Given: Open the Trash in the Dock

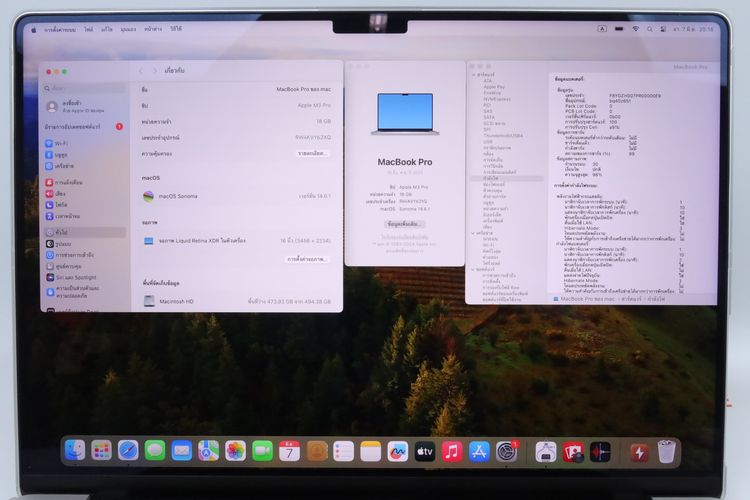Looking at the screenshot, I should (x=666, y=451).
